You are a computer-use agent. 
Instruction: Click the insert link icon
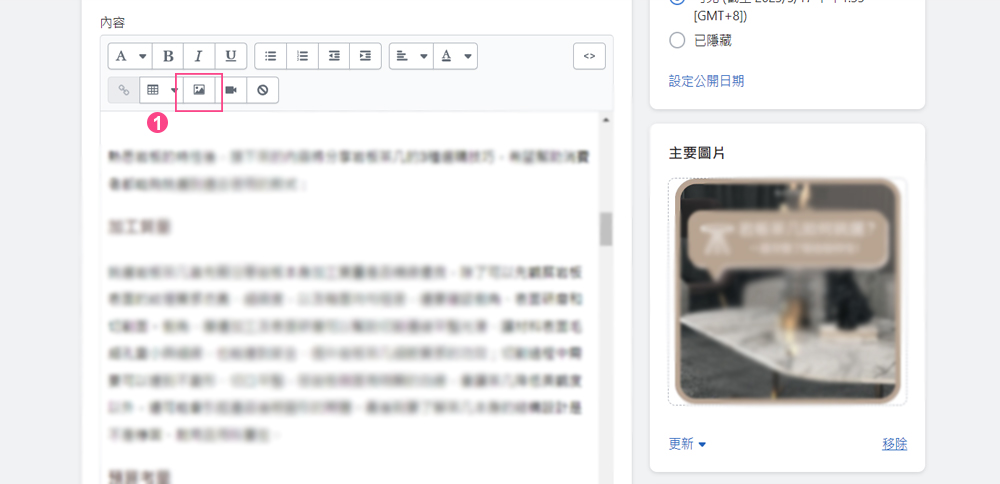tap(124, 90)
